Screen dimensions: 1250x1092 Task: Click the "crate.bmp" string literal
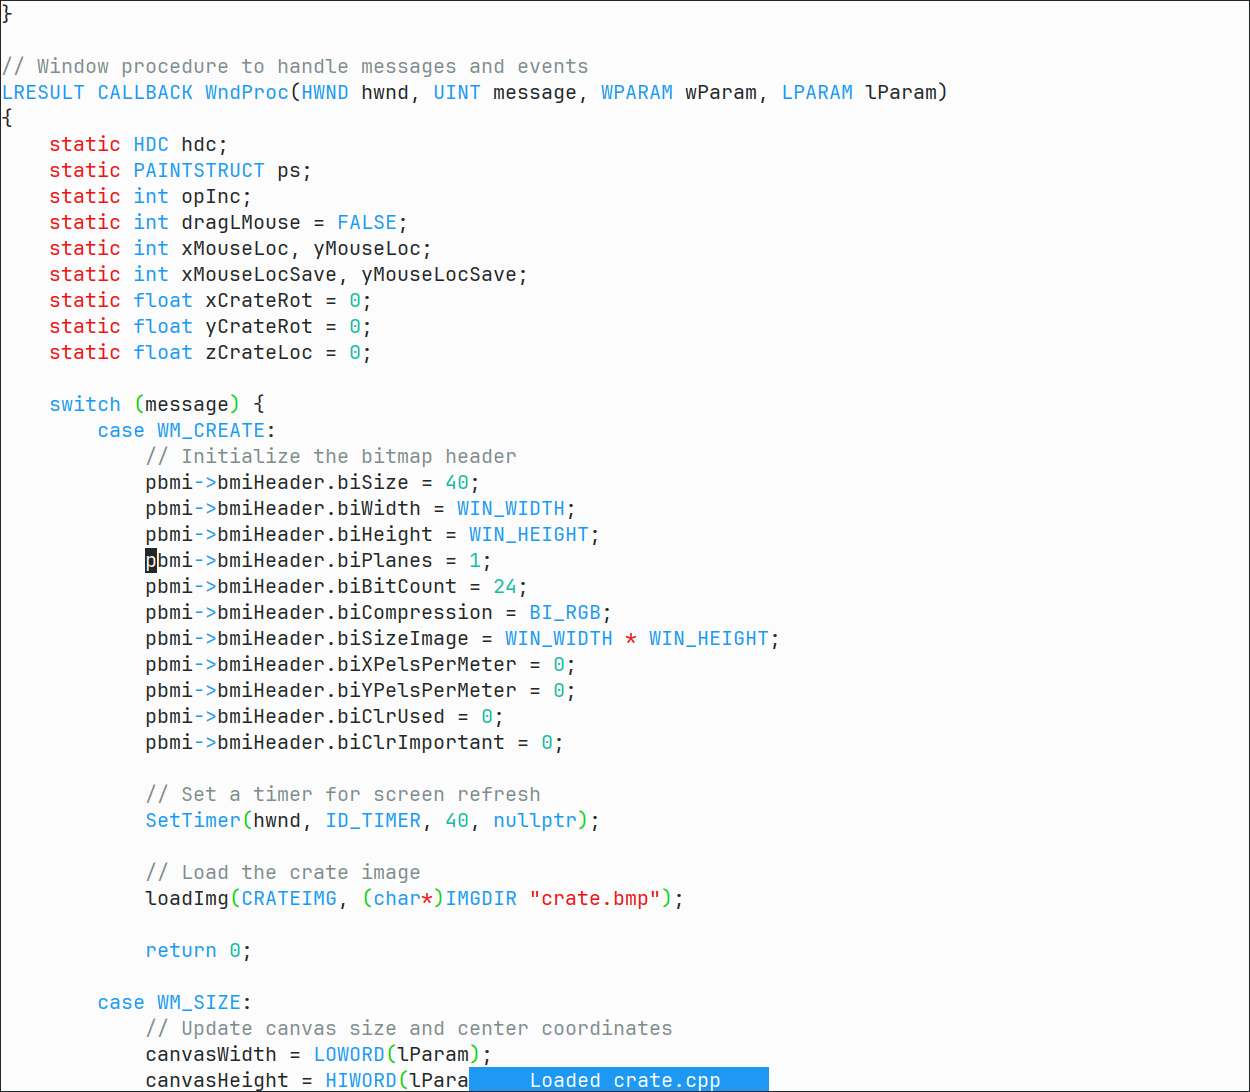pos(600,899)
